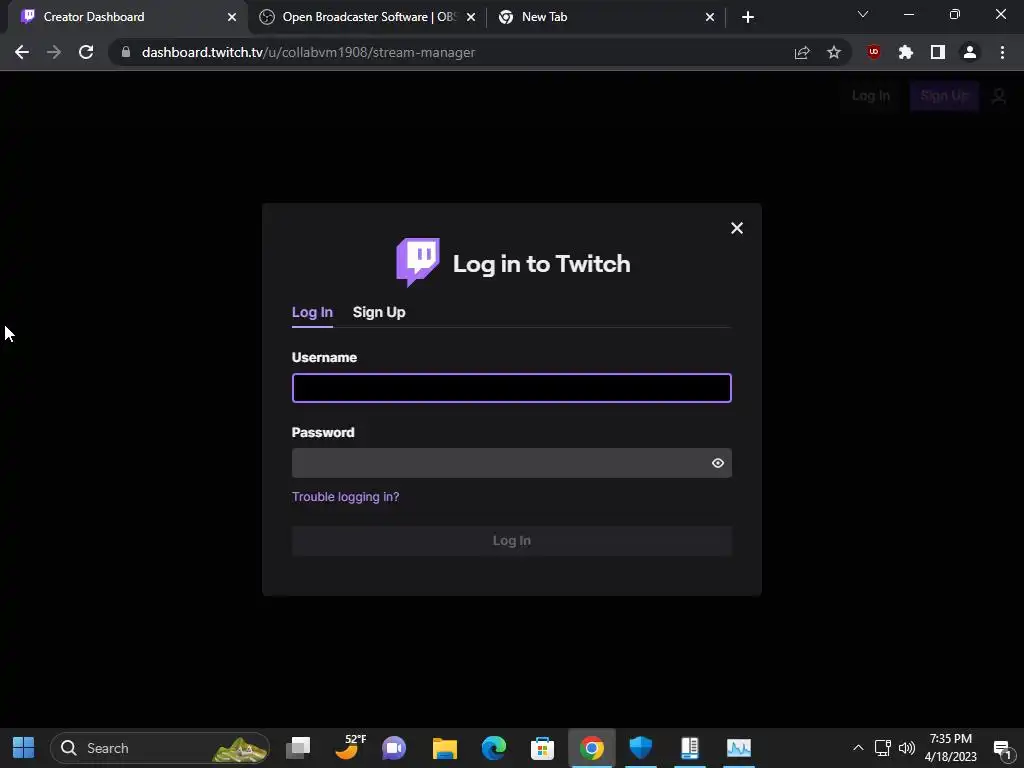Click the taskbar Search box

coord(159,748)
